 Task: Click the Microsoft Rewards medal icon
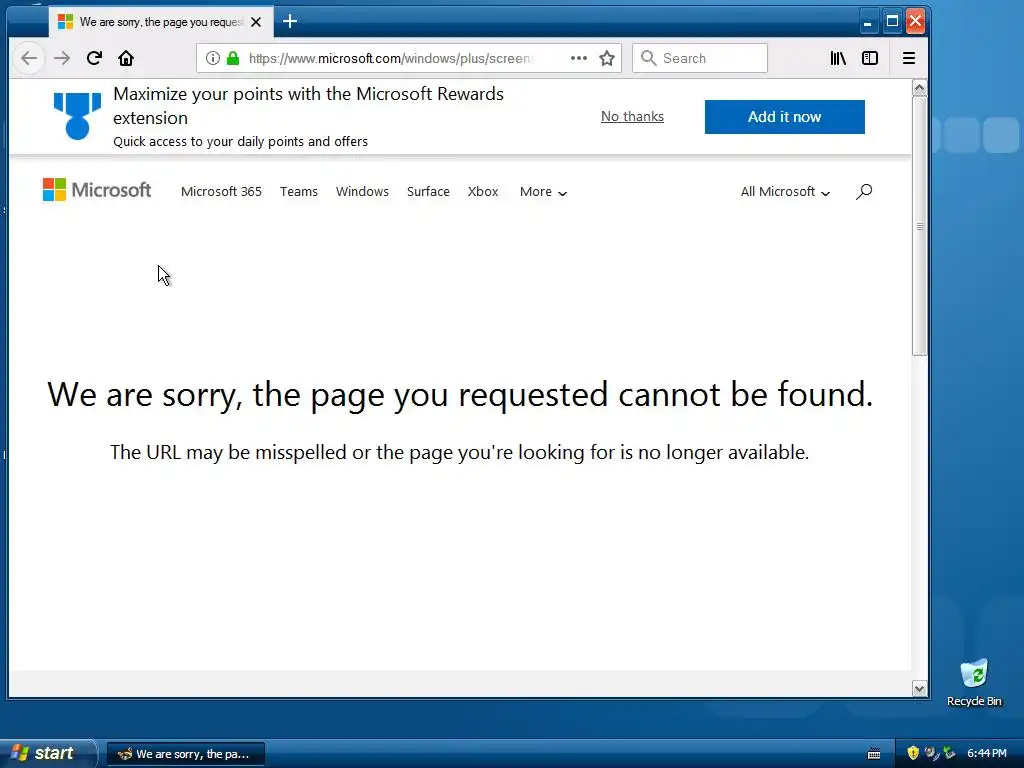pyautogui.click(x=77, y=116)
